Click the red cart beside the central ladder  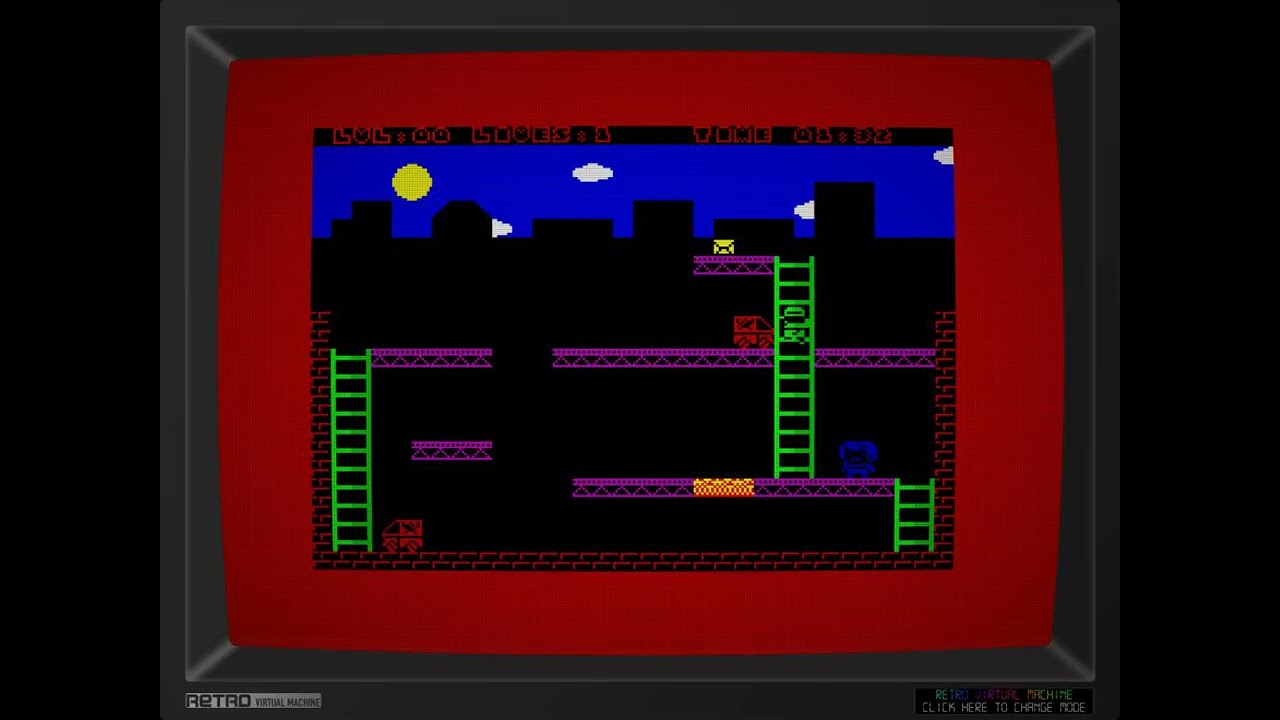pyautogui.click(x=753, y=332)
